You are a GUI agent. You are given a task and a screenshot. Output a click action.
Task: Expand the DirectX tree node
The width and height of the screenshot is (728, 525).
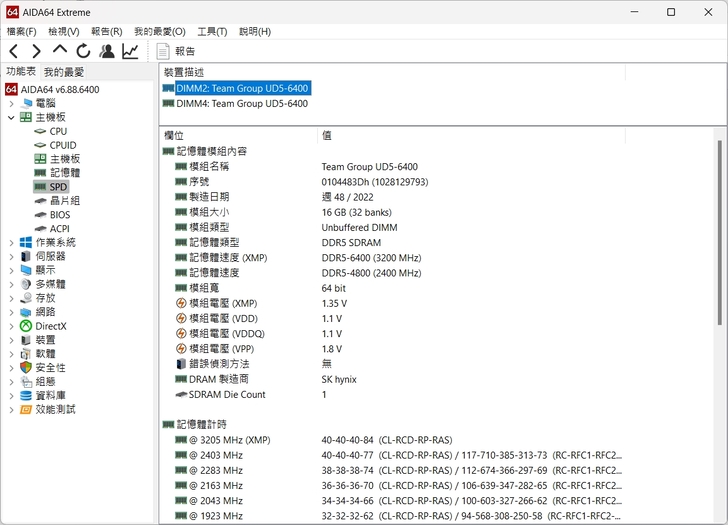[11, 326]
